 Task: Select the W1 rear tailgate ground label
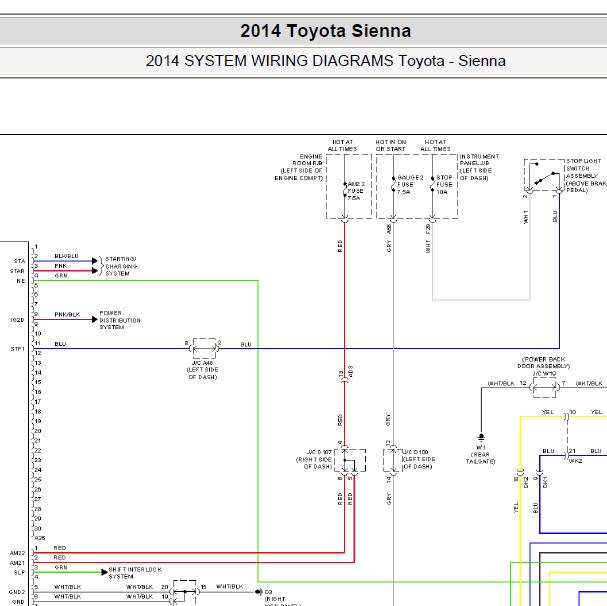480,454
